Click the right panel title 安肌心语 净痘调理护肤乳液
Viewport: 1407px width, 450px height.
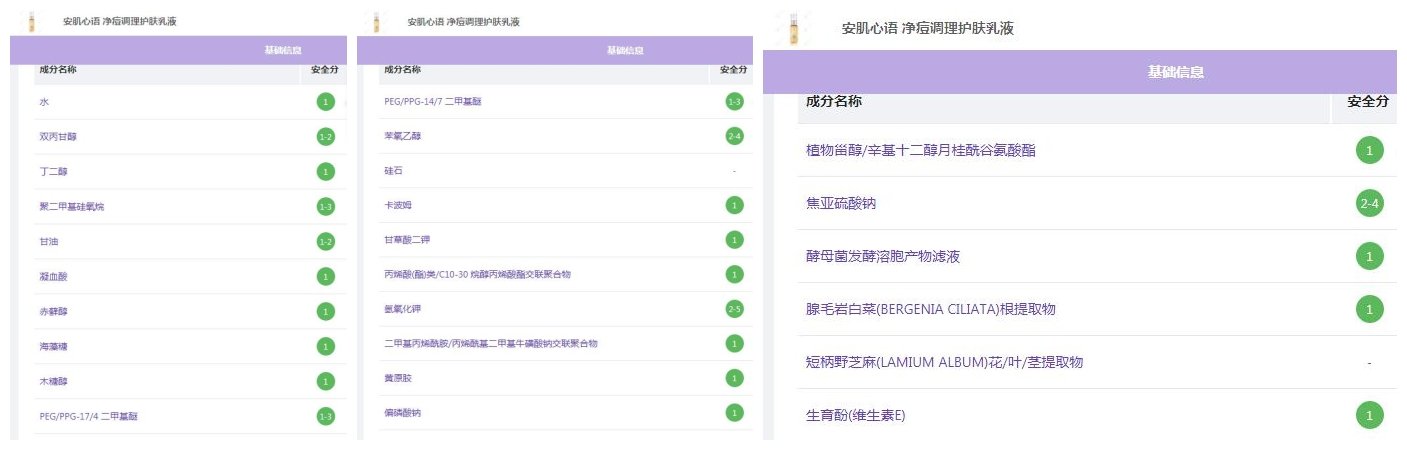pyautogui.click(x=928, y=28)
